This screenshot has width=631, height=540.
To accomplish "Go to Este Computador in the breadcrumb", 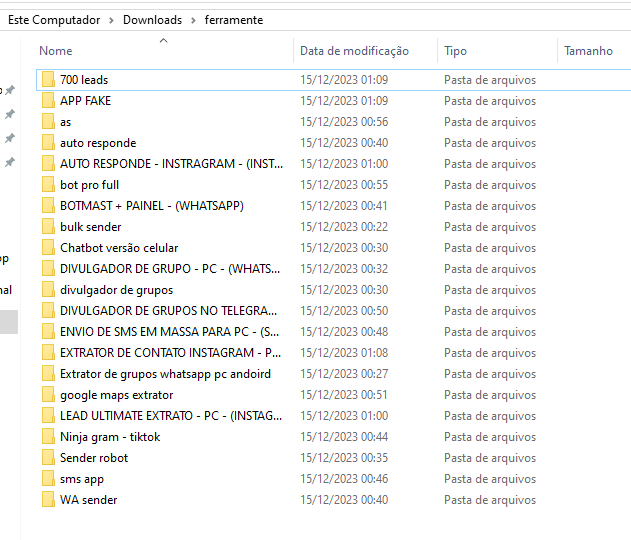I will [54, 20].
